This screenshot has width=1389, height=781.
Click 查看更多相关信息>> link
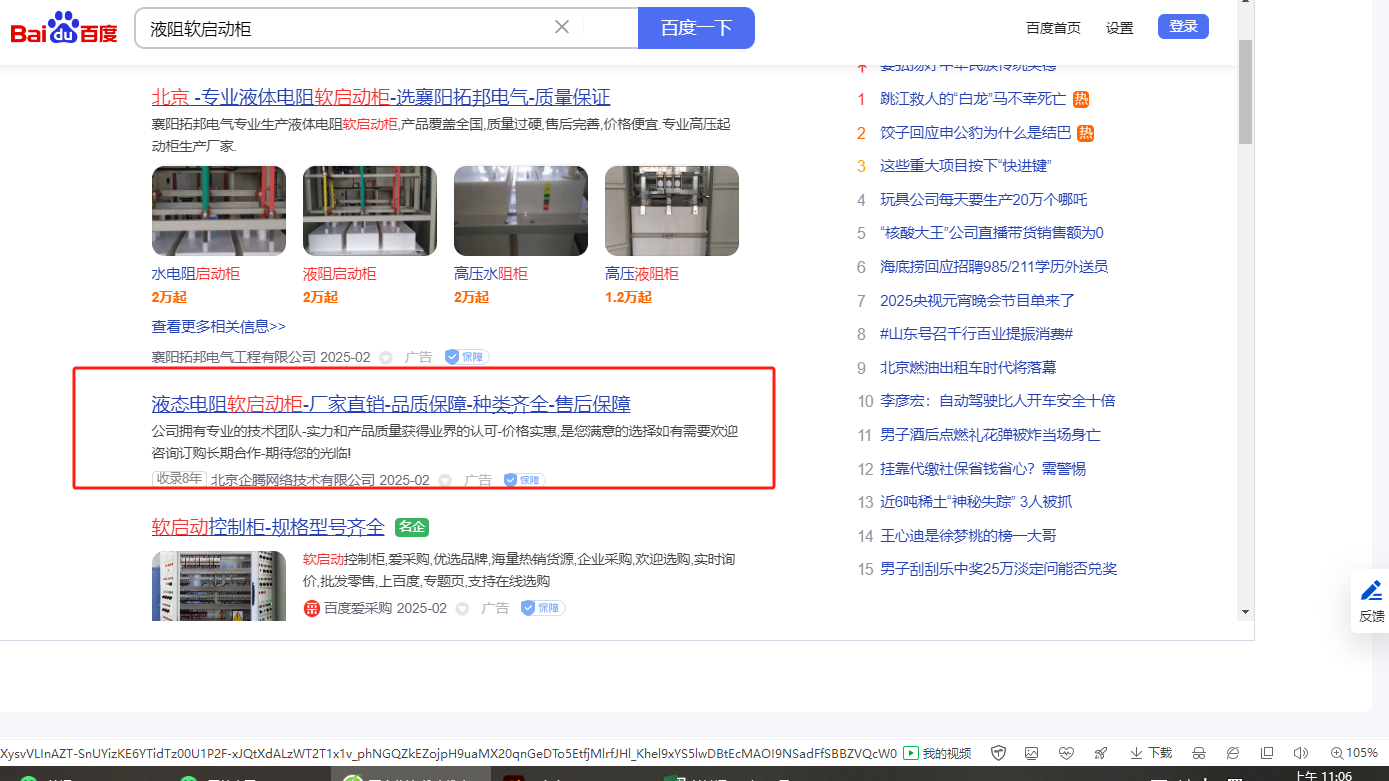click(218, 327)
